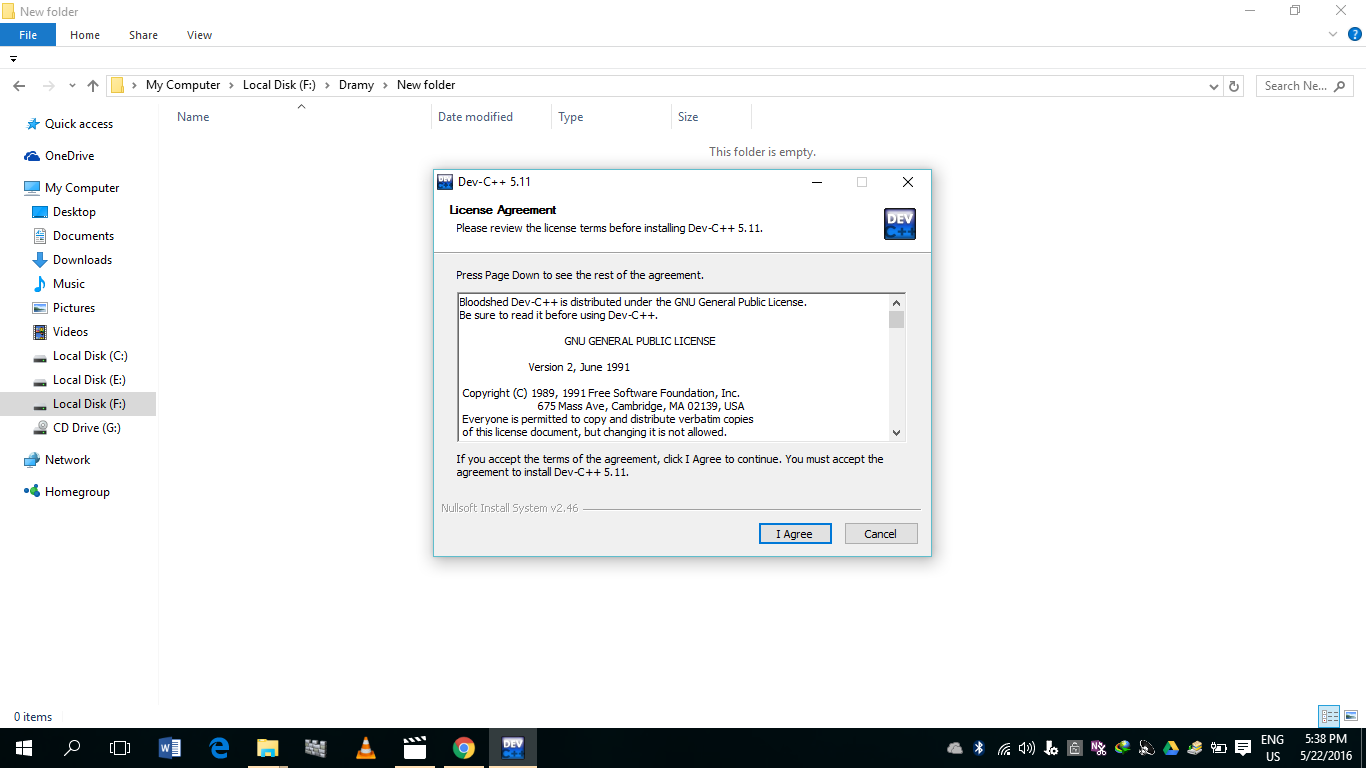1366x768 pixels.
Task: Select Quick access in navigation pane
Action: pos(79,124)
